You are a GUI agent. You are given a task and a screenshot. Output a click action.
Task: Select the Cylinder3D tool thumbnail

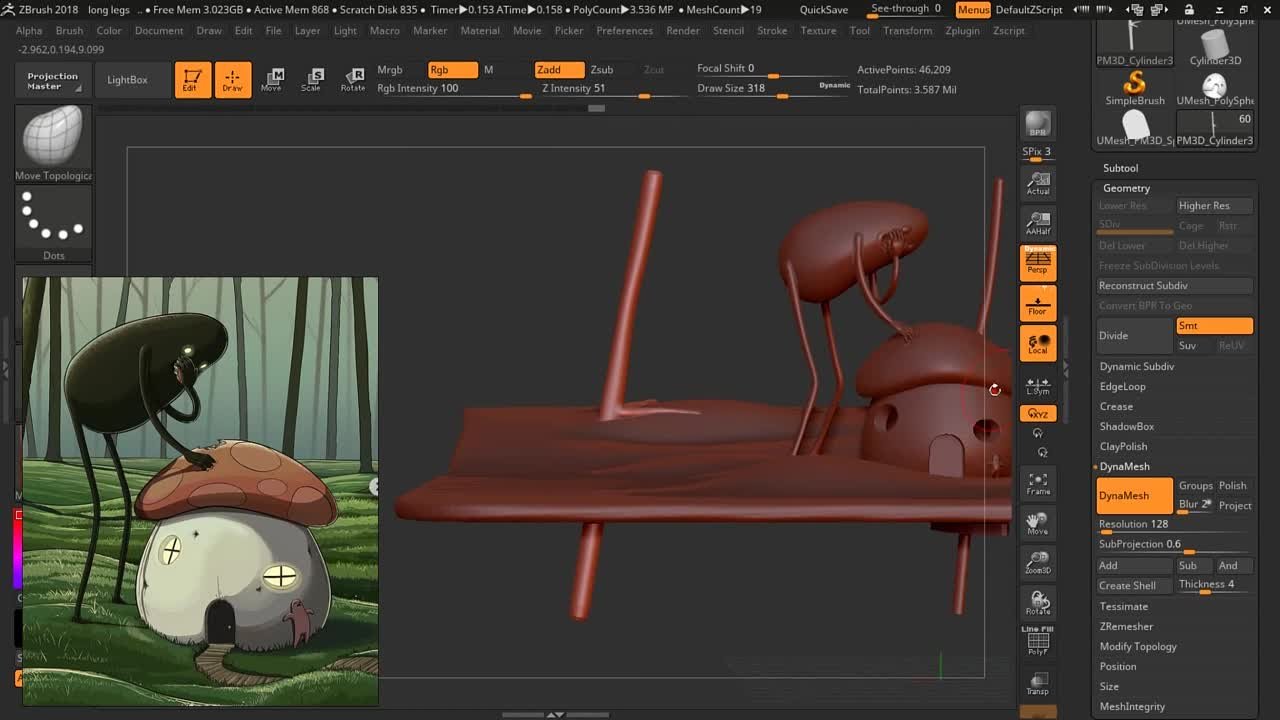(x=1215, y=47)
